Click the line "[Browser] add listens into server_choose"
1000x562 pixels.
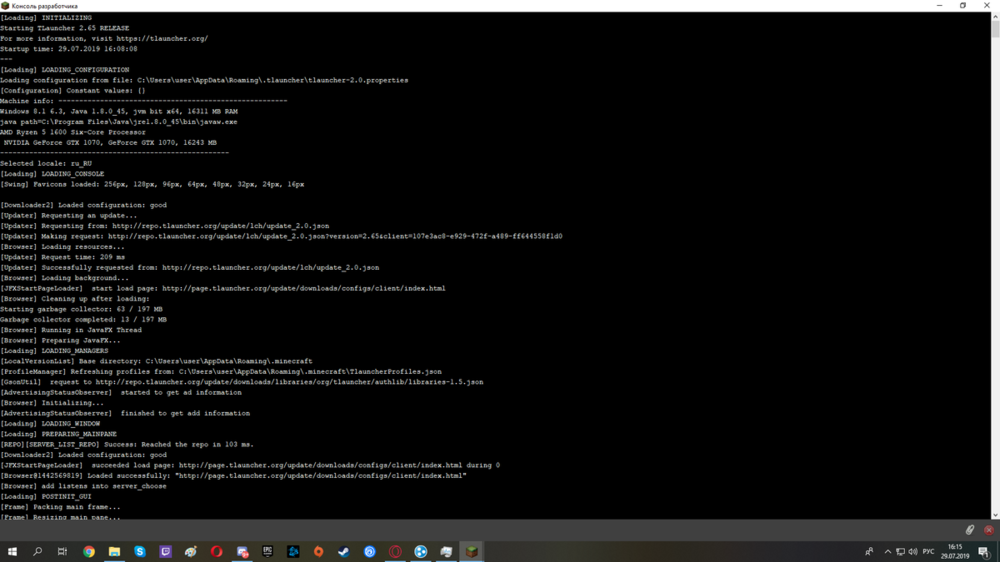tap(83, 486)
